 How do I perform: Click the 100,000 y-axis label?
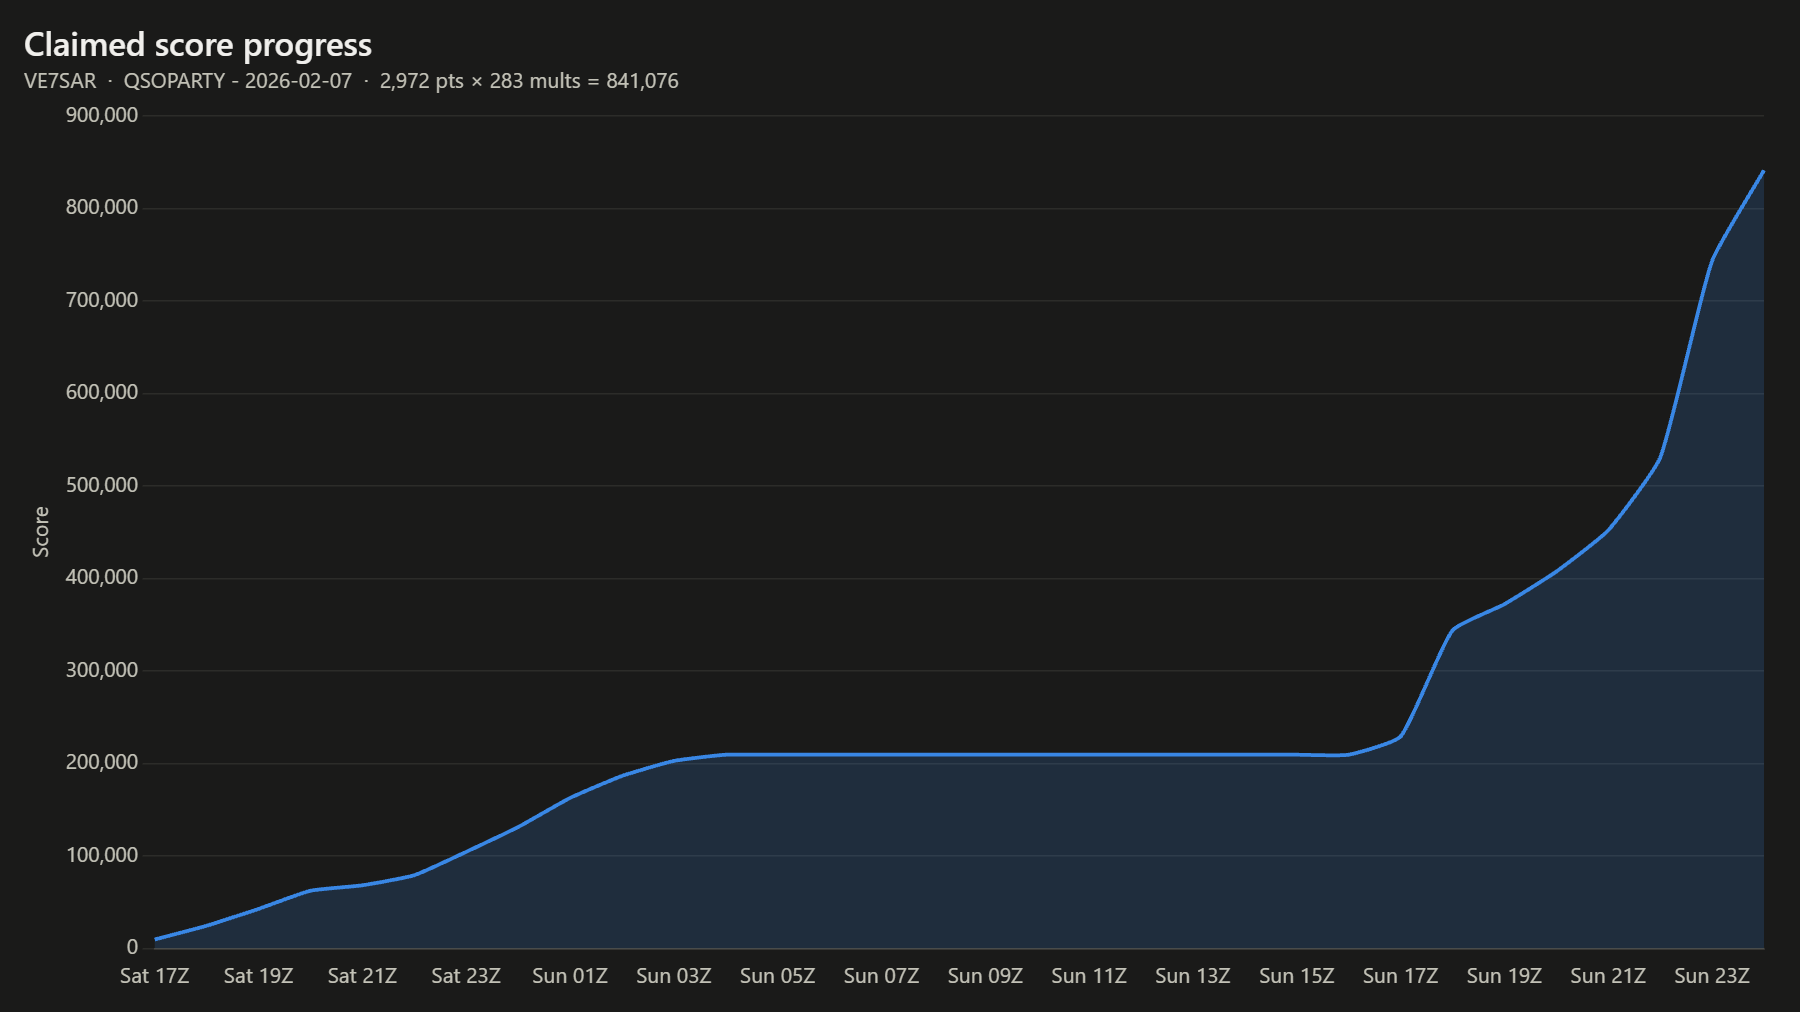tap(102, 855)
